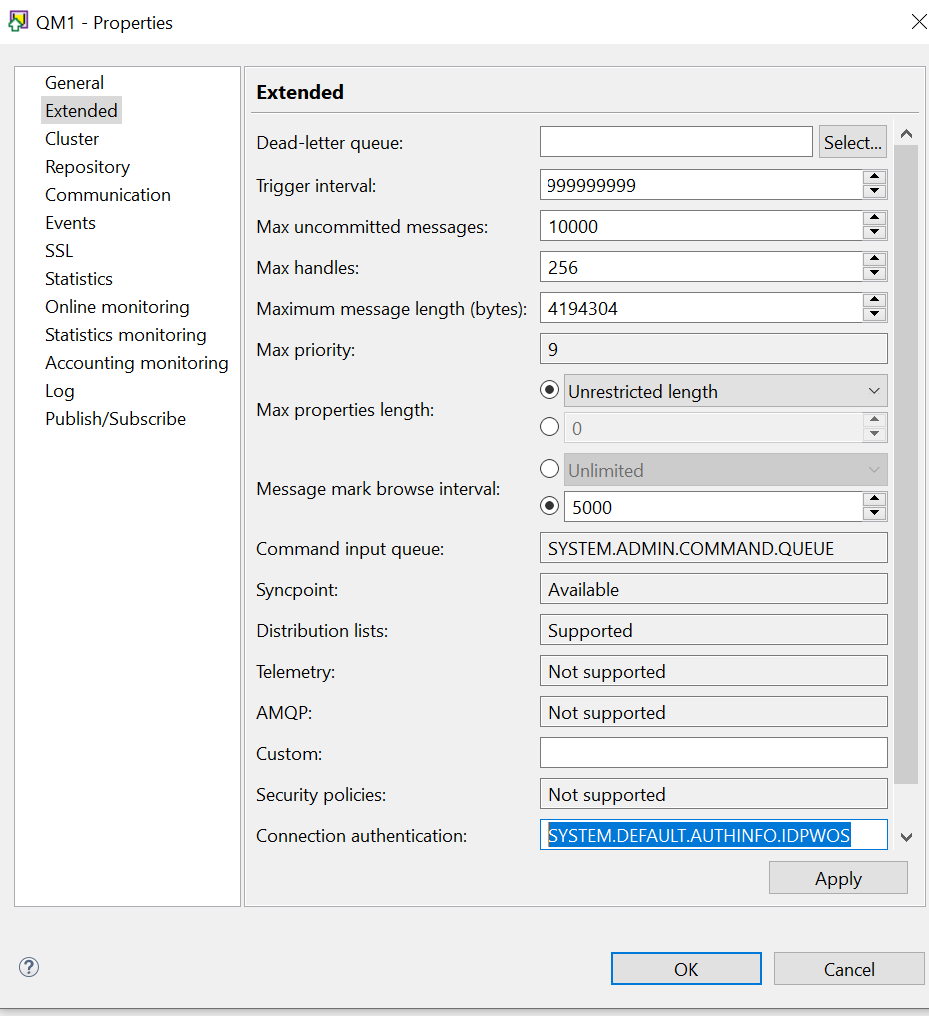
Task: Click the MQ Explorer icon in title bar
Action: [17, 20]
